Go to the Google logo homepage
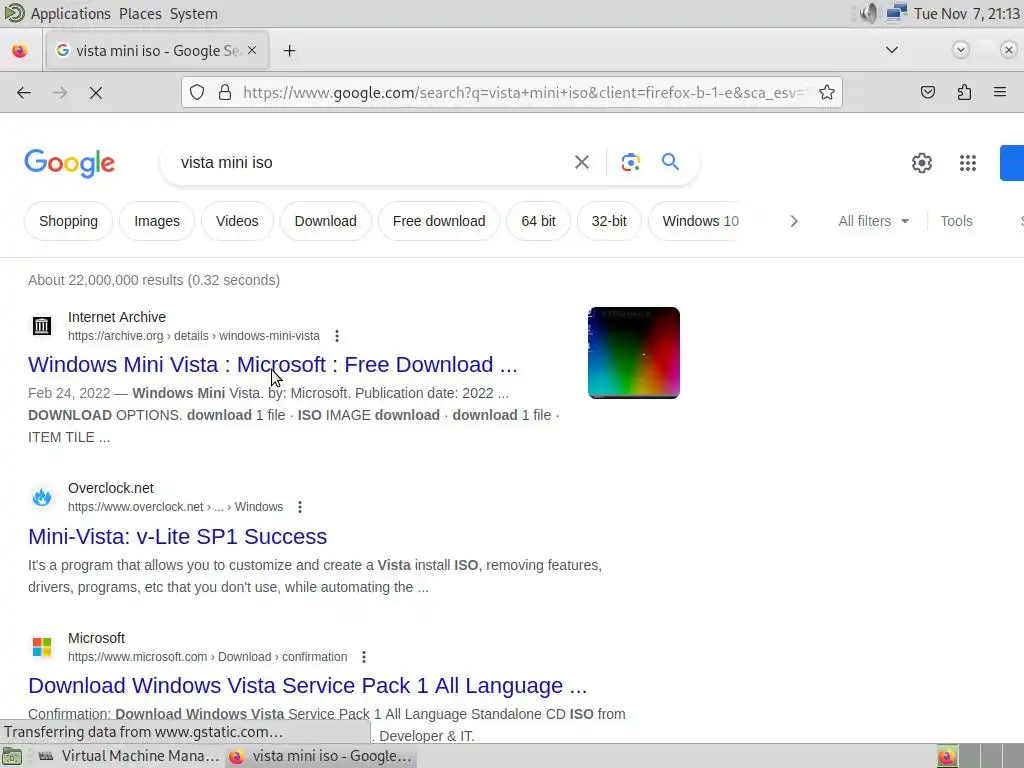Screen dimensions: 1024x768 (x=69, y=163)
